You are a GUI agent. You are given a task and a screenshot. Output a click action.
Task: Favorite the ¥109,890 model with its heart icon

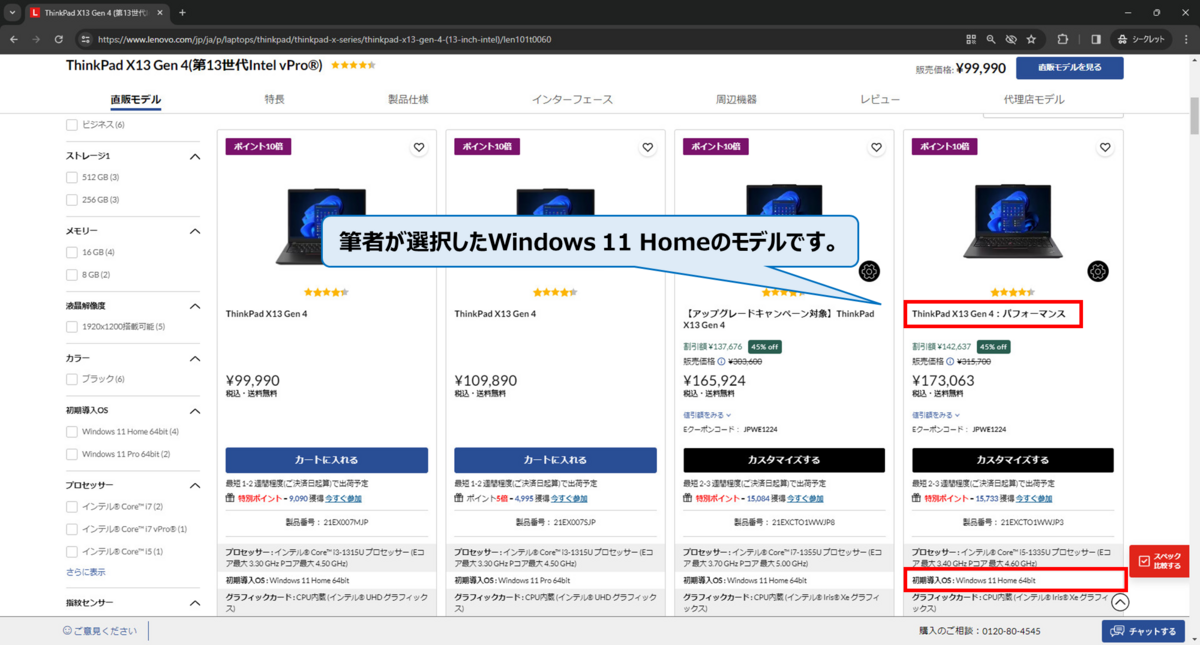(x=648, y=147)
